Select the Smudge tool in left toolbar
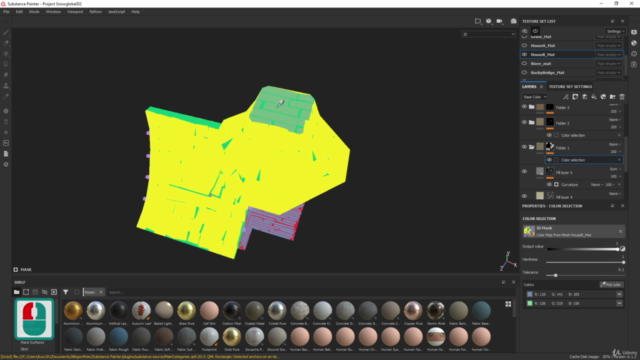The width and height of the screenshot is (640, 360). (x=6, y=75)
